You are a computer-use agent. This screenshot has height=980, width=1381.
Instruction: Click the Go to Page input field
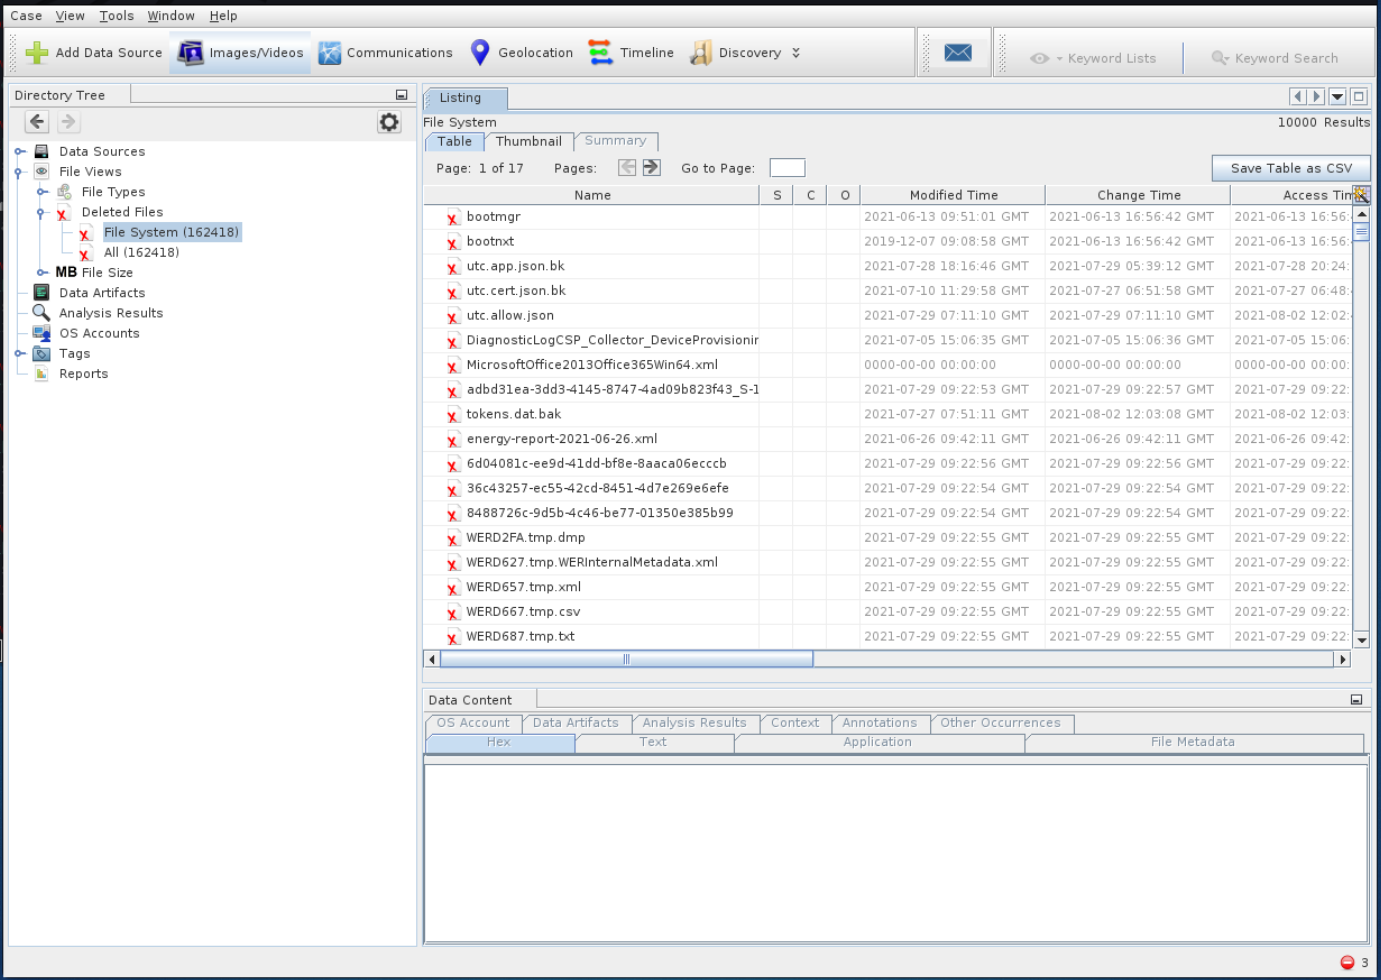point(787,168)
